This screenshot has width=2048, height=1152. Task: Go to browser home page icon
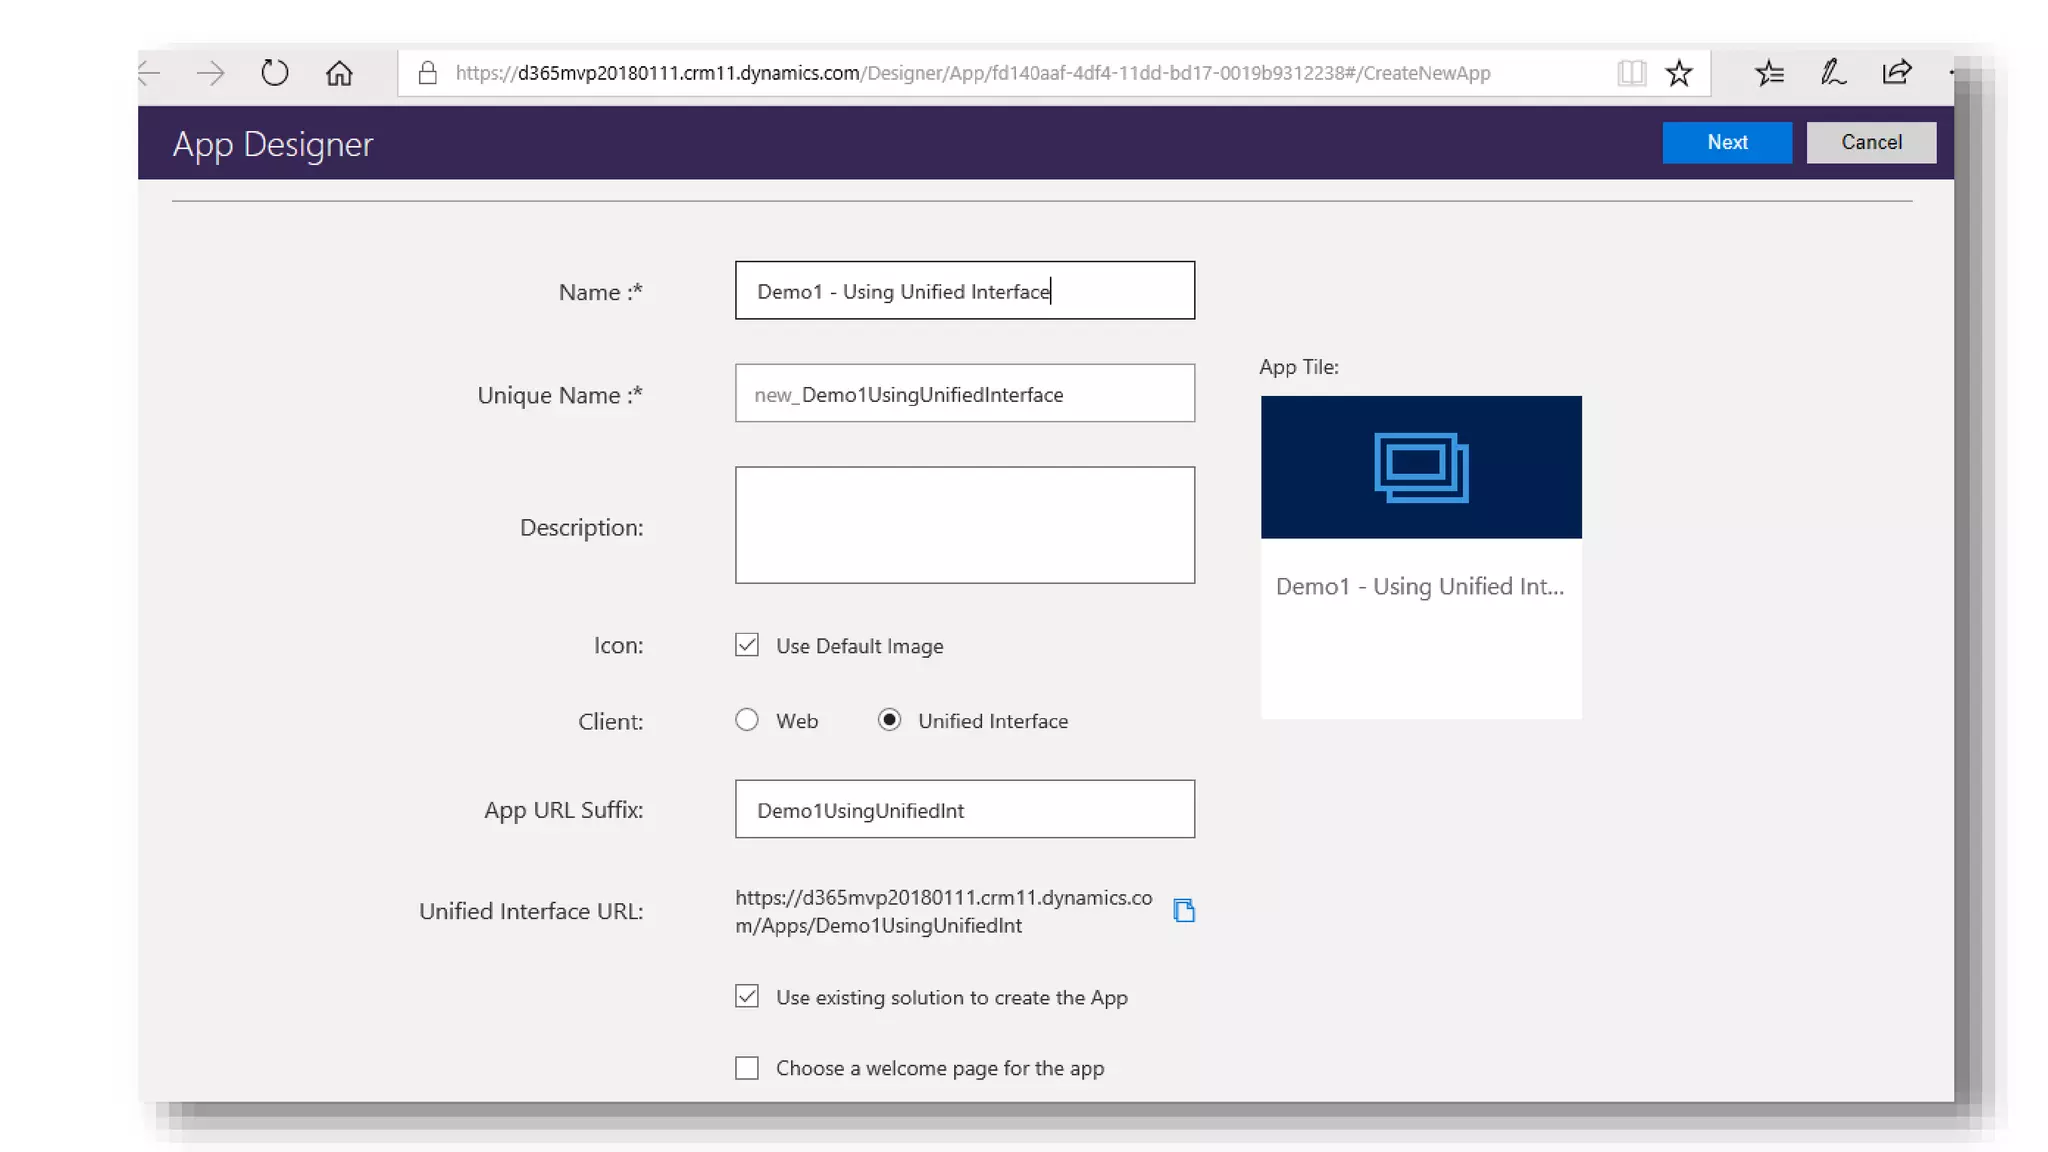[339, 73]
